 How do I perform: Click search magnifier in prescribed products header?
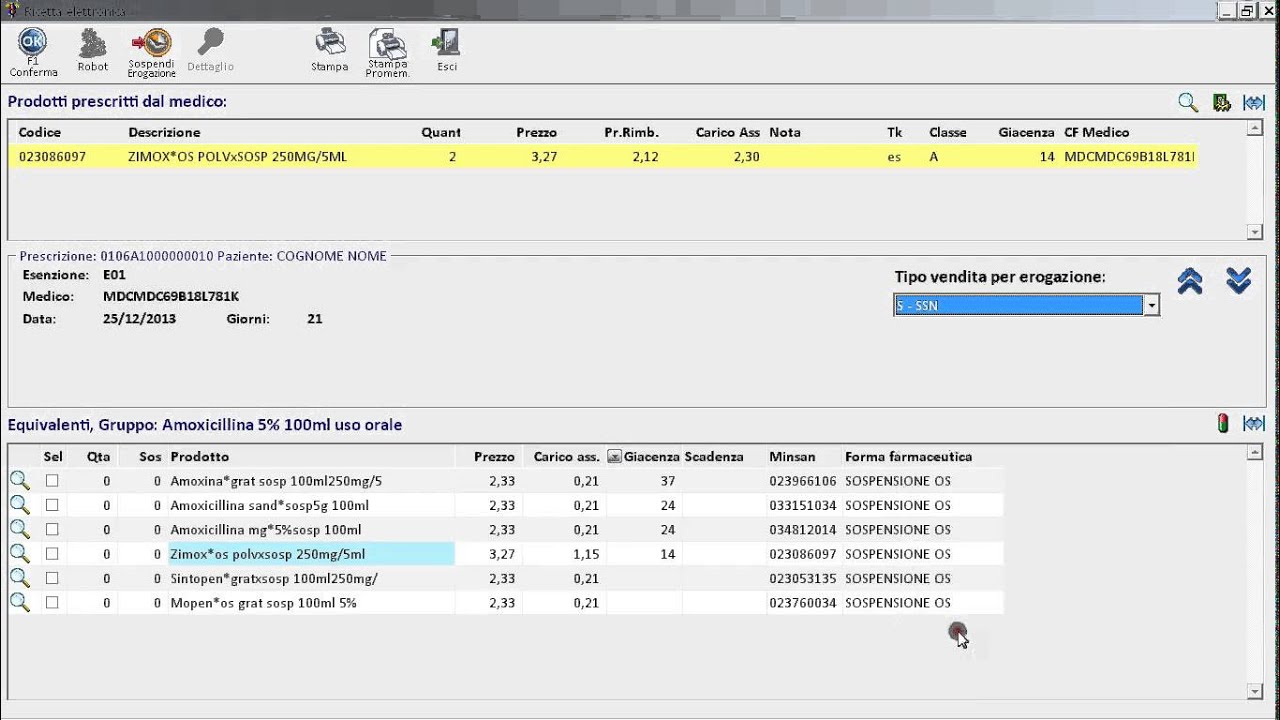coord(1188,102)
